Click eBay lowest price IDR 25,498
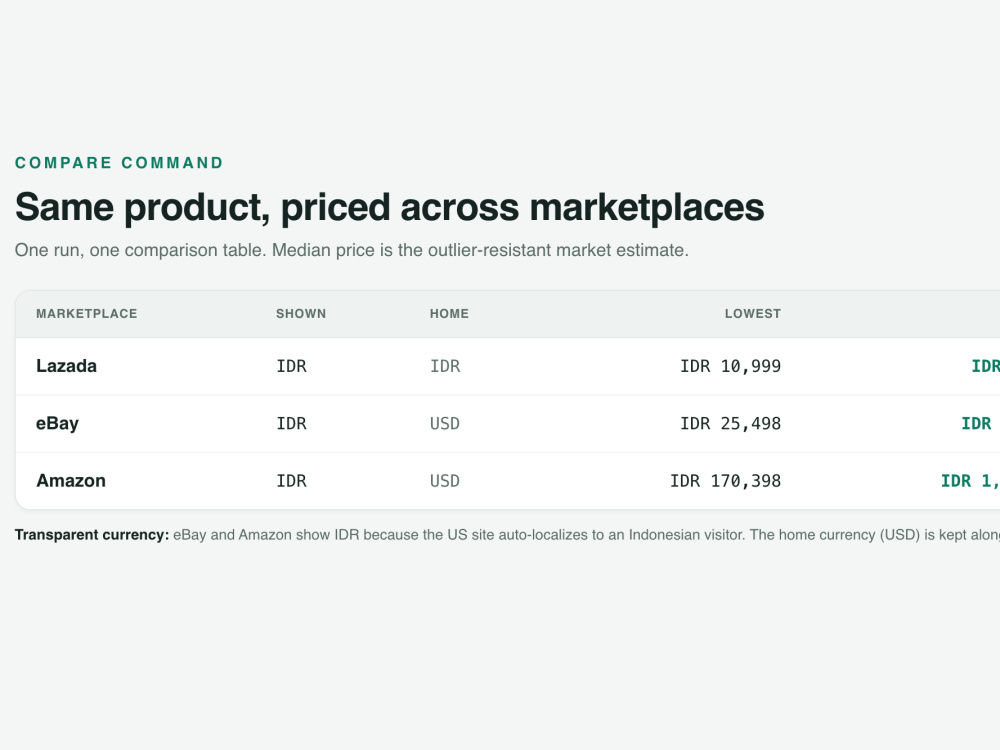Screen dimensions: 1000x750 pos(730,423)
